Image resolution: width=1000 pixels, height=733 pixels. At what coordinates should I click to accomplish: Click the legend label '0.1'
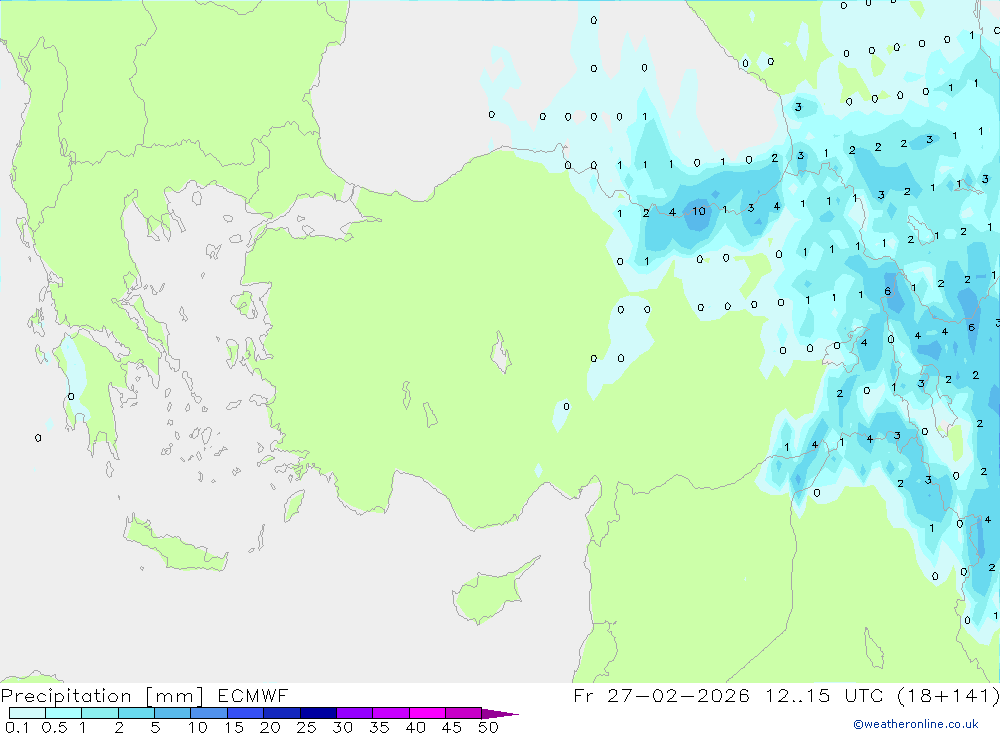tap(17, 727)
